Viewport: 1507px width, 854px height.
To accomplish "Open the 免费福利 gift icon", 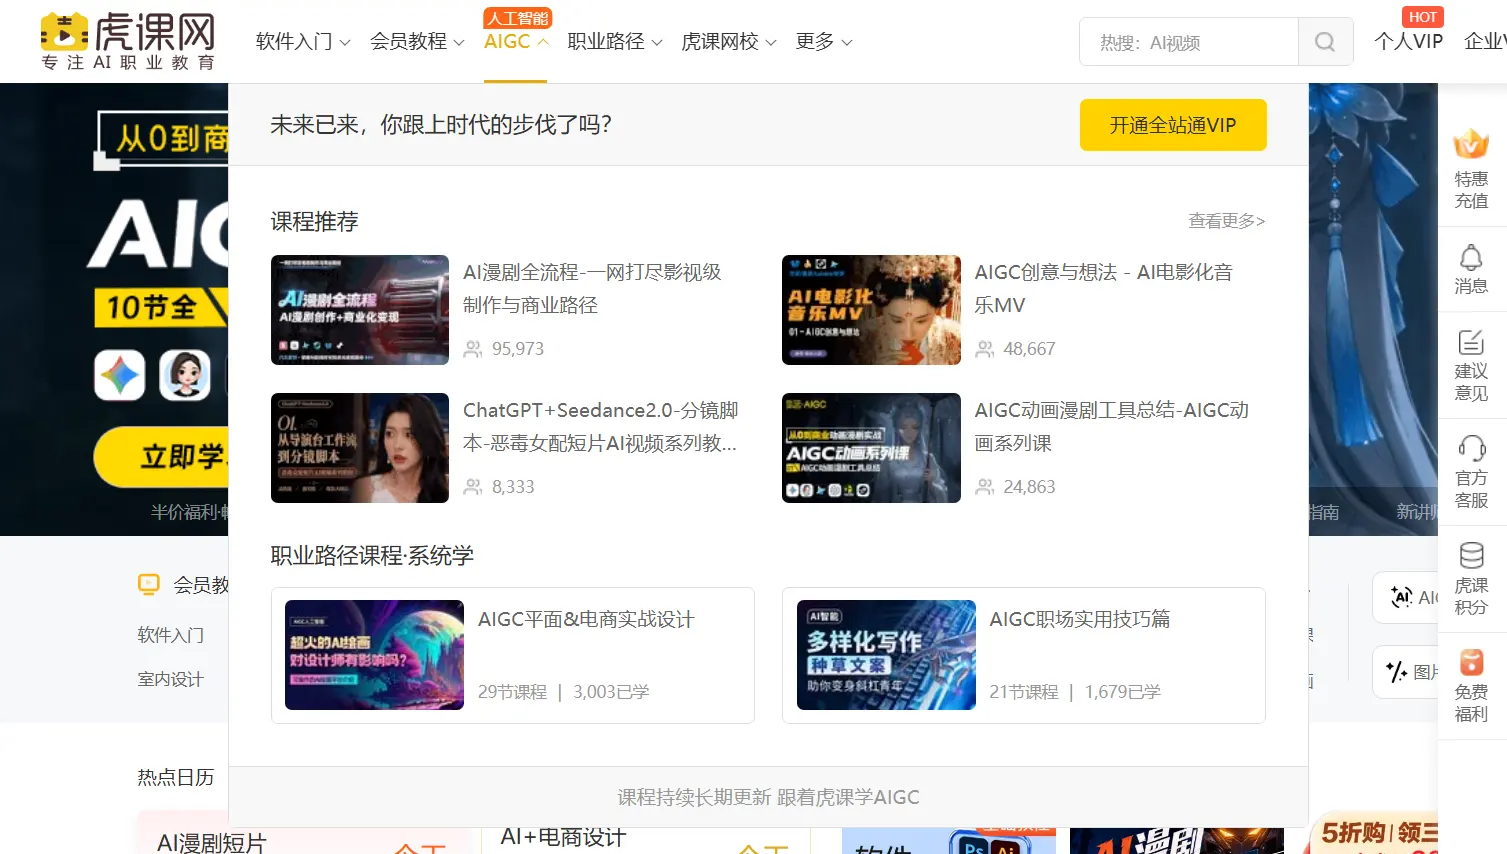I will point(1471,663).
